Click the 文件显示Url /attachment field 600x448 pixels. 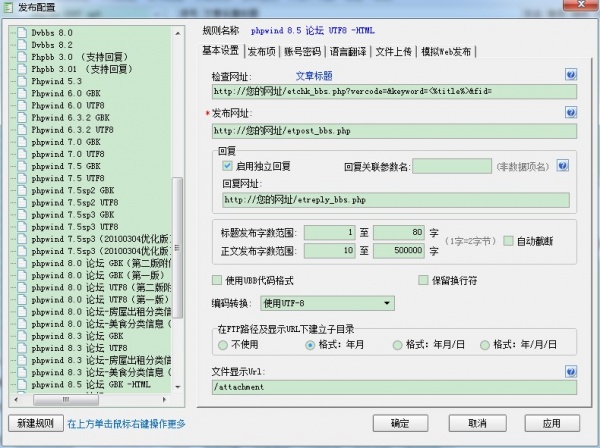[394, 387]
